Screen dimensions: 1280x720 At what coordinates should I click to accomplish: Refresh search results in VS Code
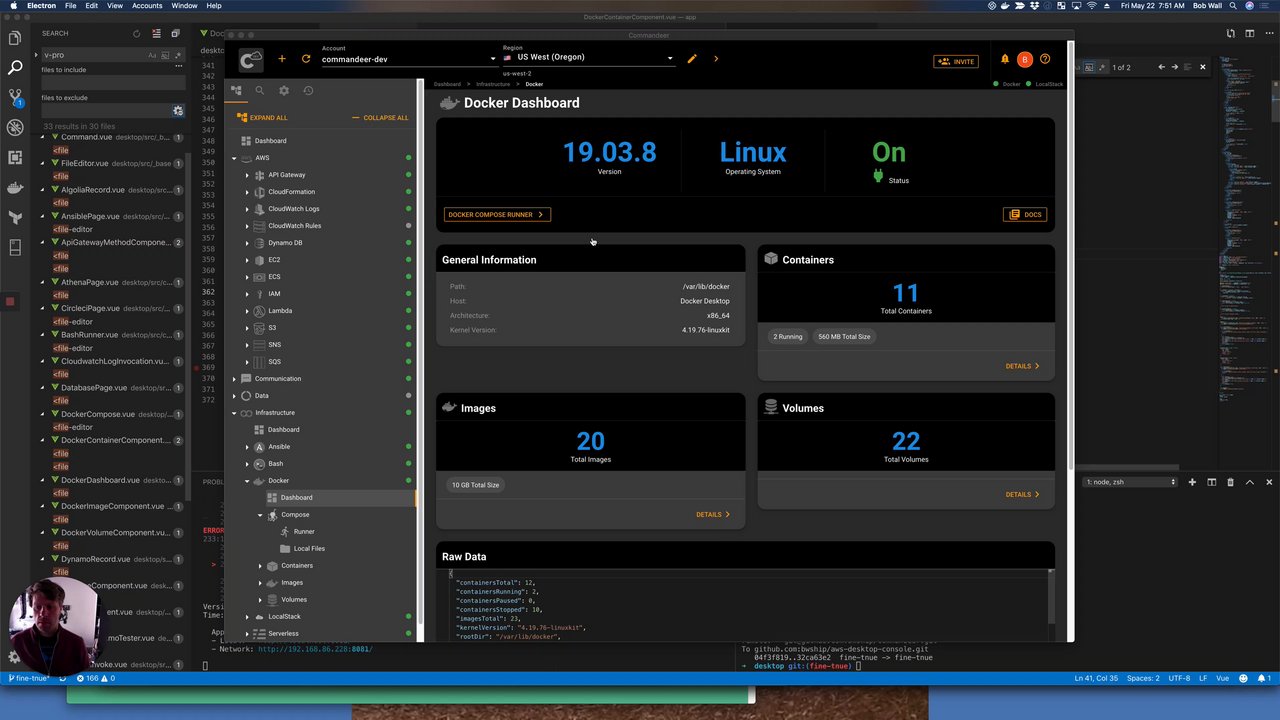(x=137, y=34)
